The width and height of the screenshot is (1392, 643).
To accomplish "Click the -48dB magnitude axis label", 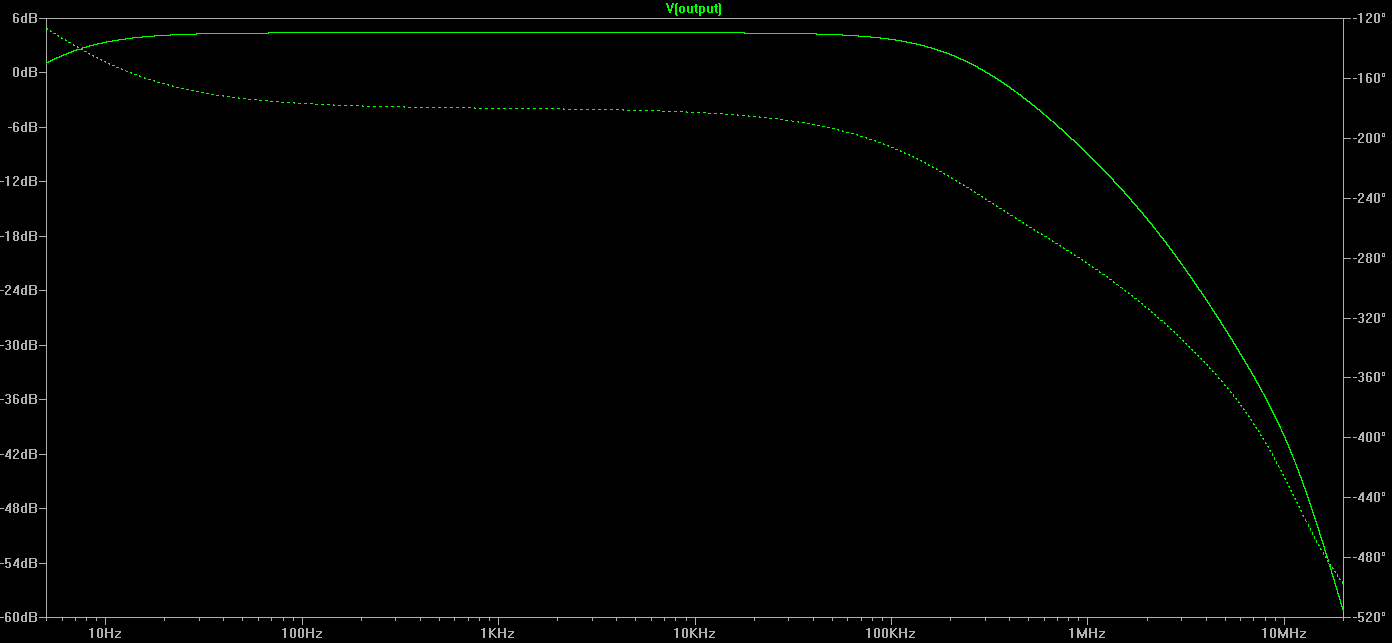I will (x=21, y=509).
